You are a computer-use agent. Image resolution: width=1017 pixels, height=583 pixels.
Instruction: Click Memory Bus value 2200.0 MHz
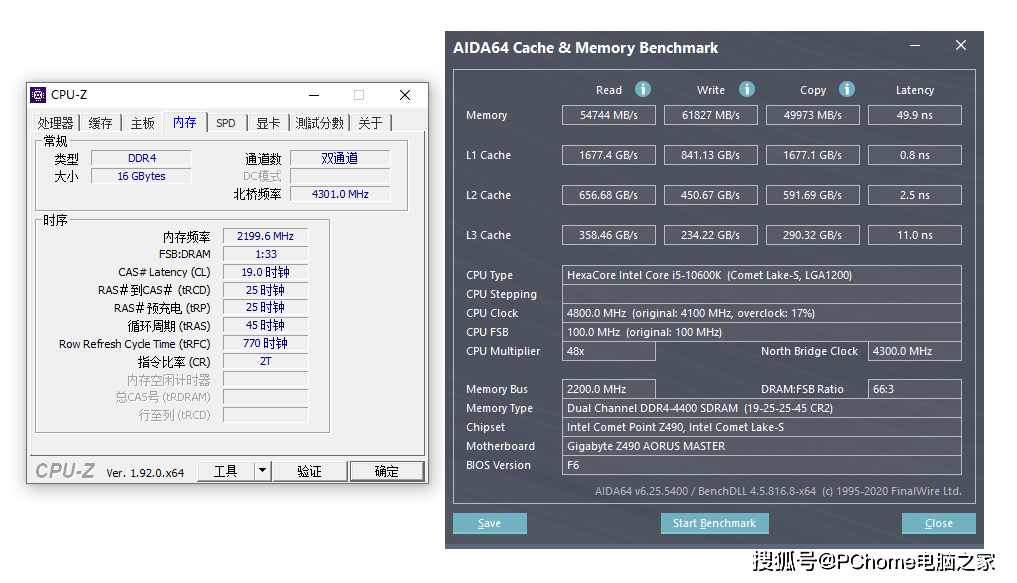click(x=608, y=389)
